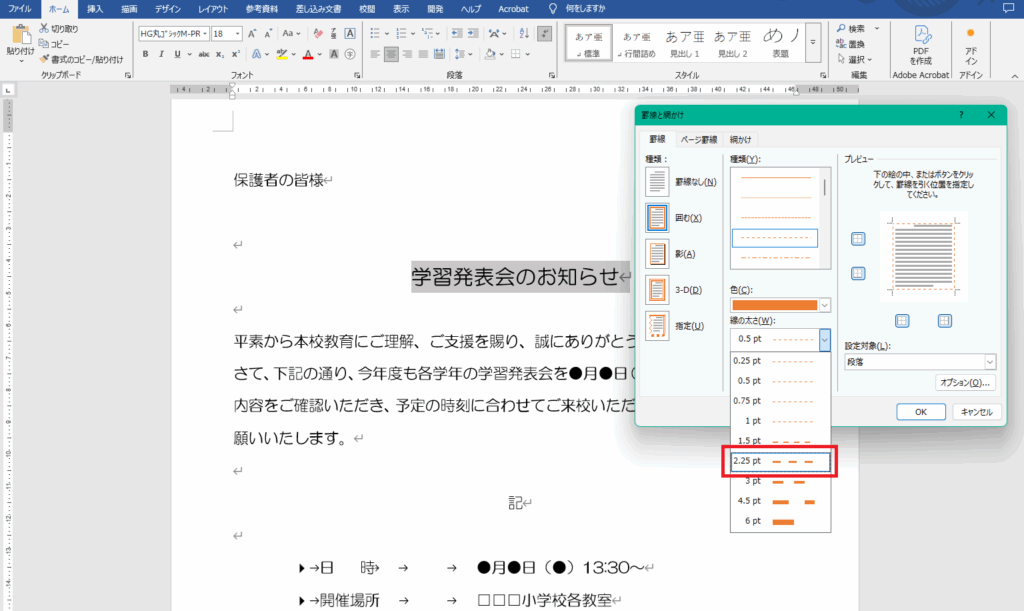Align text left in paragraph group

(375, 54)
